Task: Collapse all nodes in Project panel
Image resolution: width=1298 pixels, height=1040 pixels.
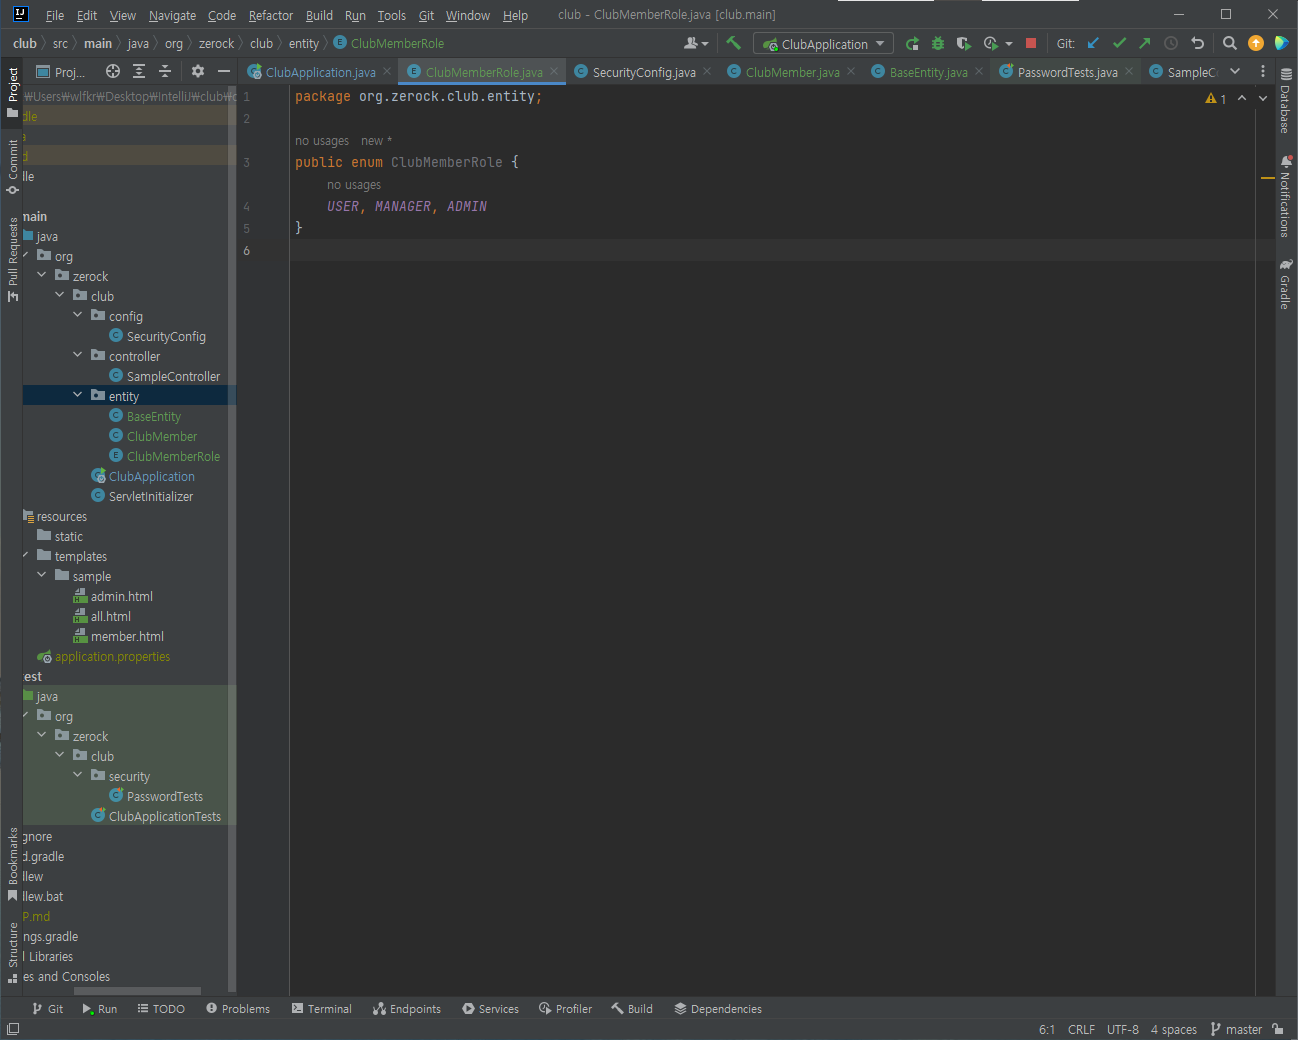Action: [165, 71]
